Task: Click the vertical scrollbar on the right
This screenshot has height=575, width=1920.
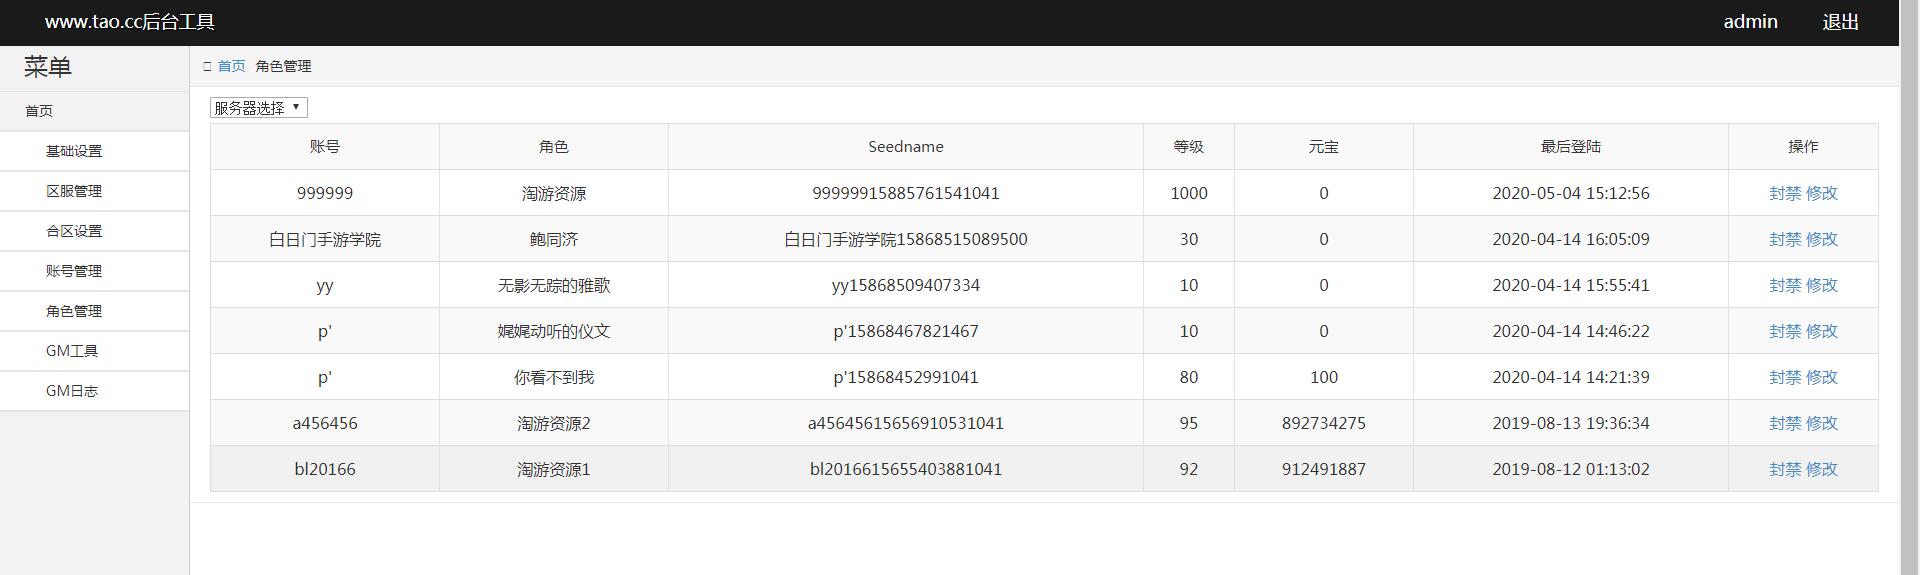Action: pos(1909,300)
